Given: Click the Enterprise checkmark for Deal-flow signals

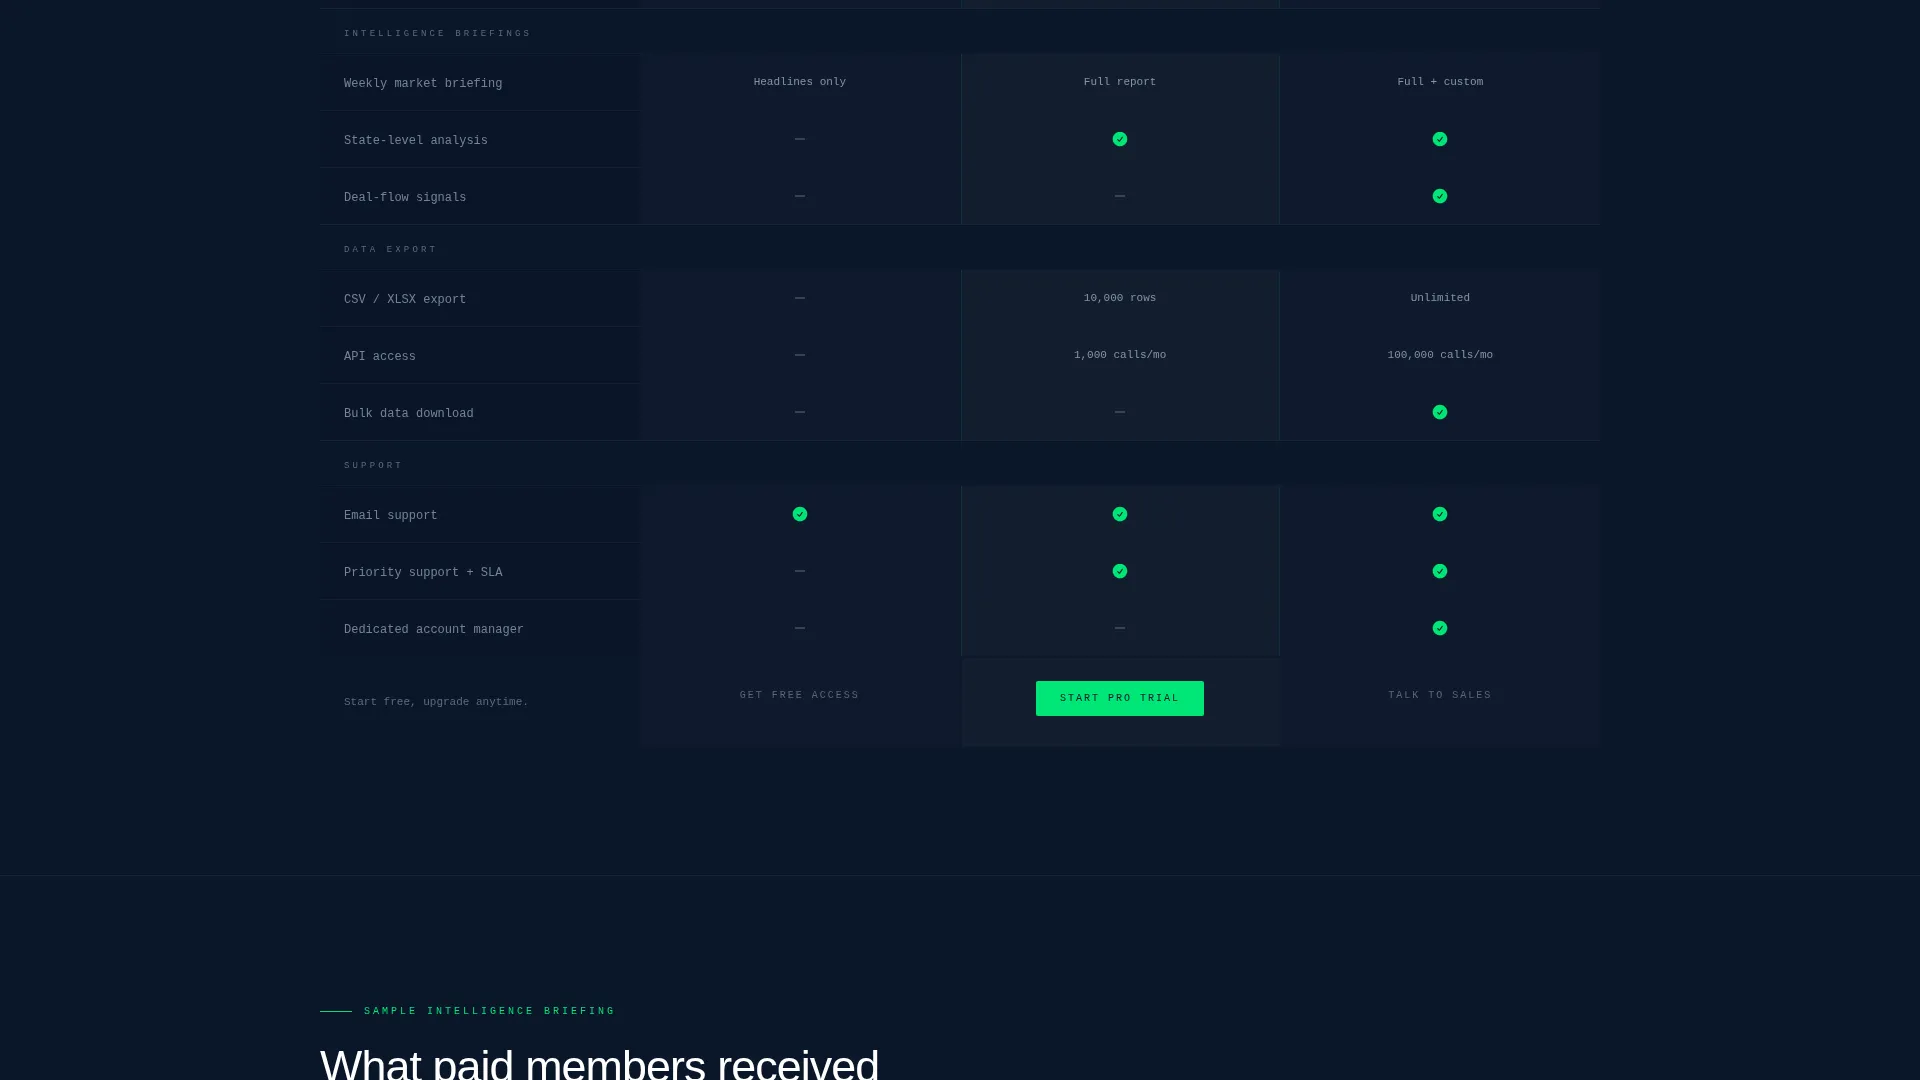Looking at the screenshot, I should pos(1440,196).
